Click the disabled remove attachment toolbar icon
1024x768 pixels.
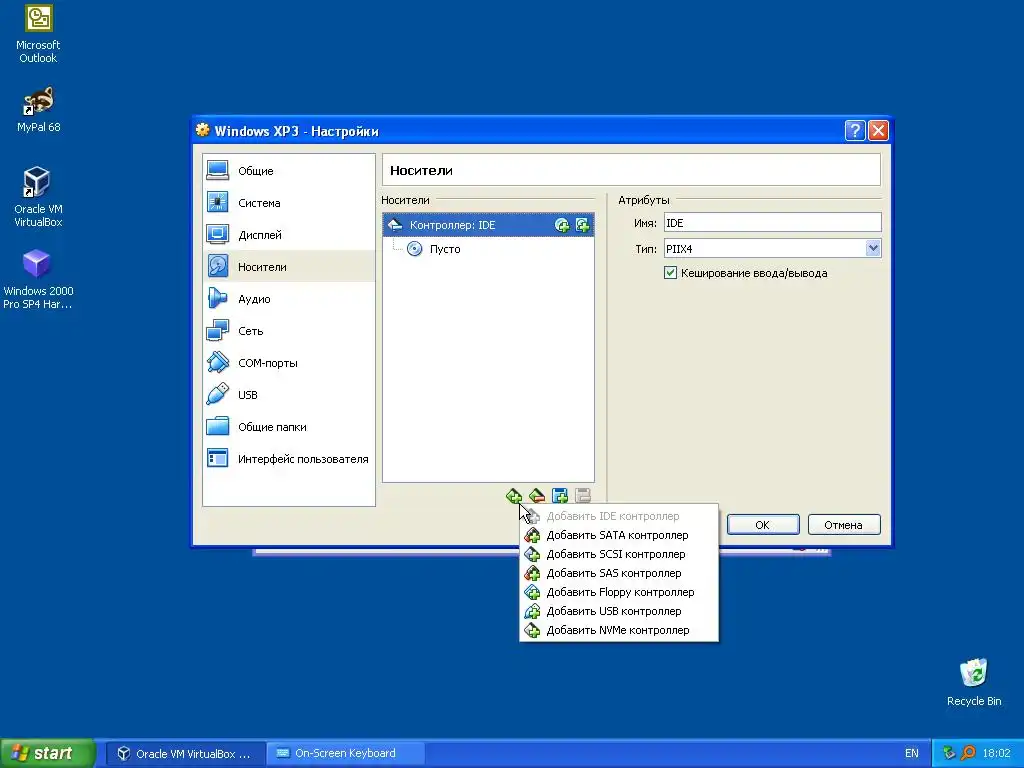[x=583, y=496]
